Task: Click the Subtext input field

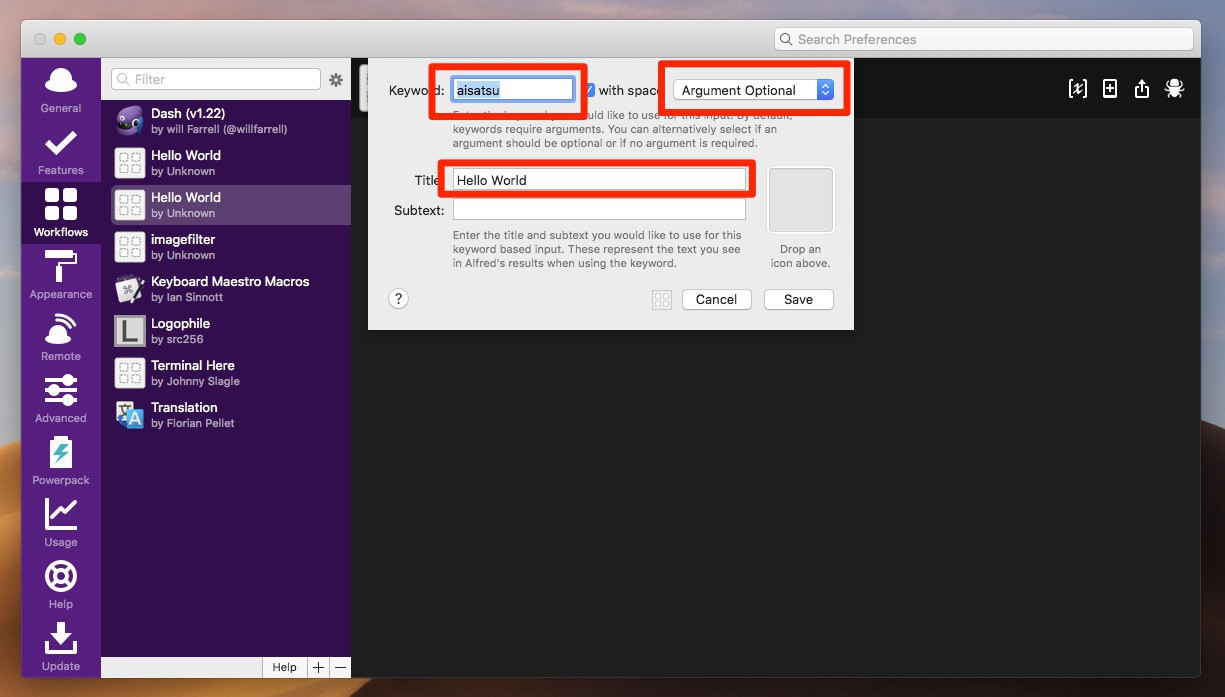Action: click(x=599, y=209)
